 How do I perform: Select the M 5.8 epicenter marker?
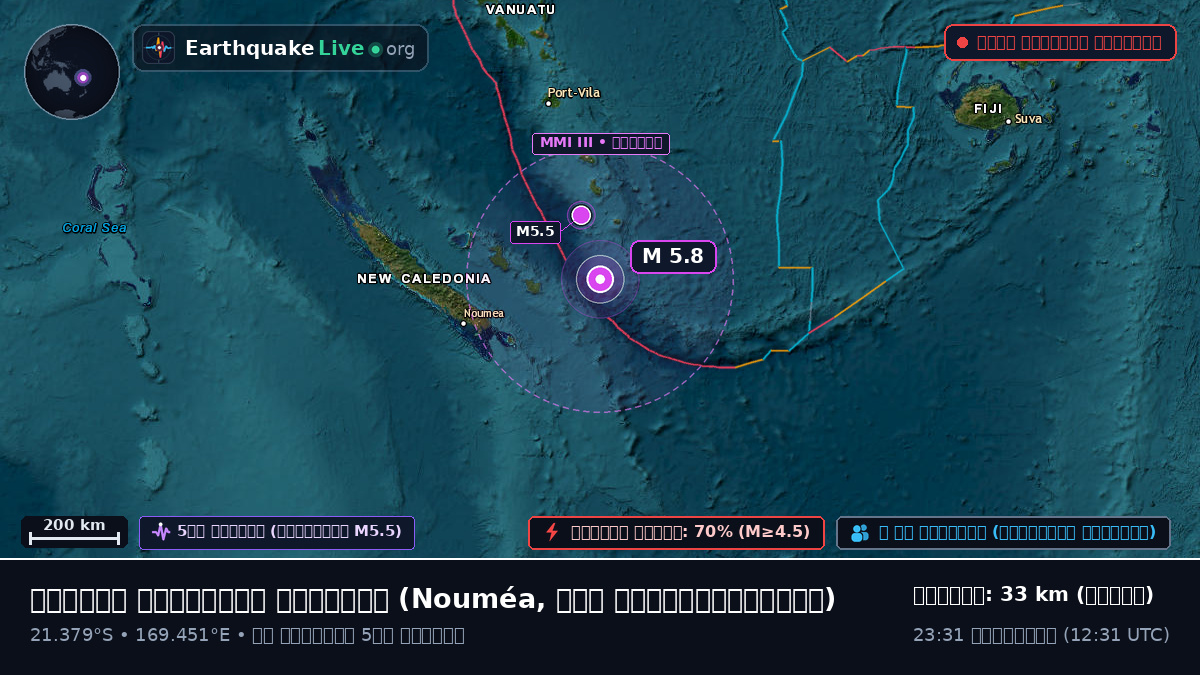pyautogui.click(x=600, y=280)
